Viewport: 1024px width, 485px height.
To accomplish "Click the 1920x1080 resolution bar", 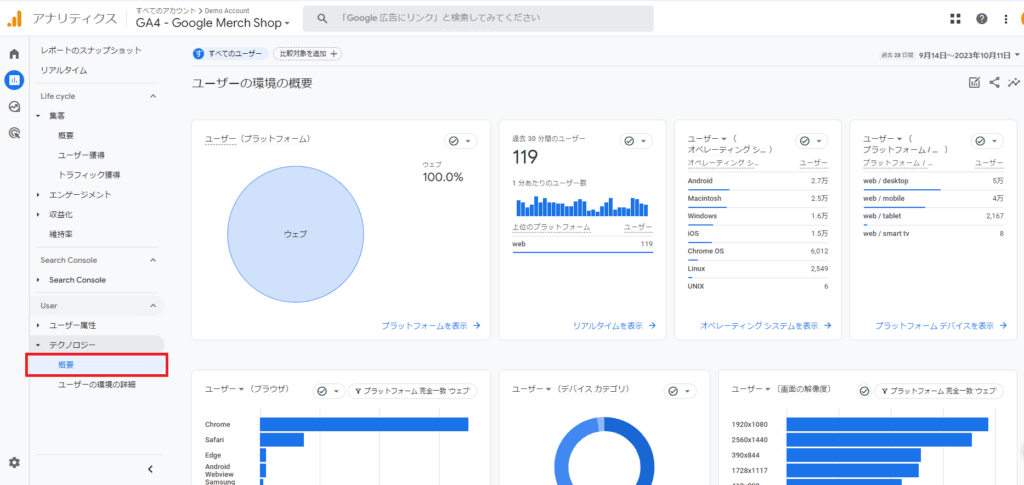I will 887,424.
